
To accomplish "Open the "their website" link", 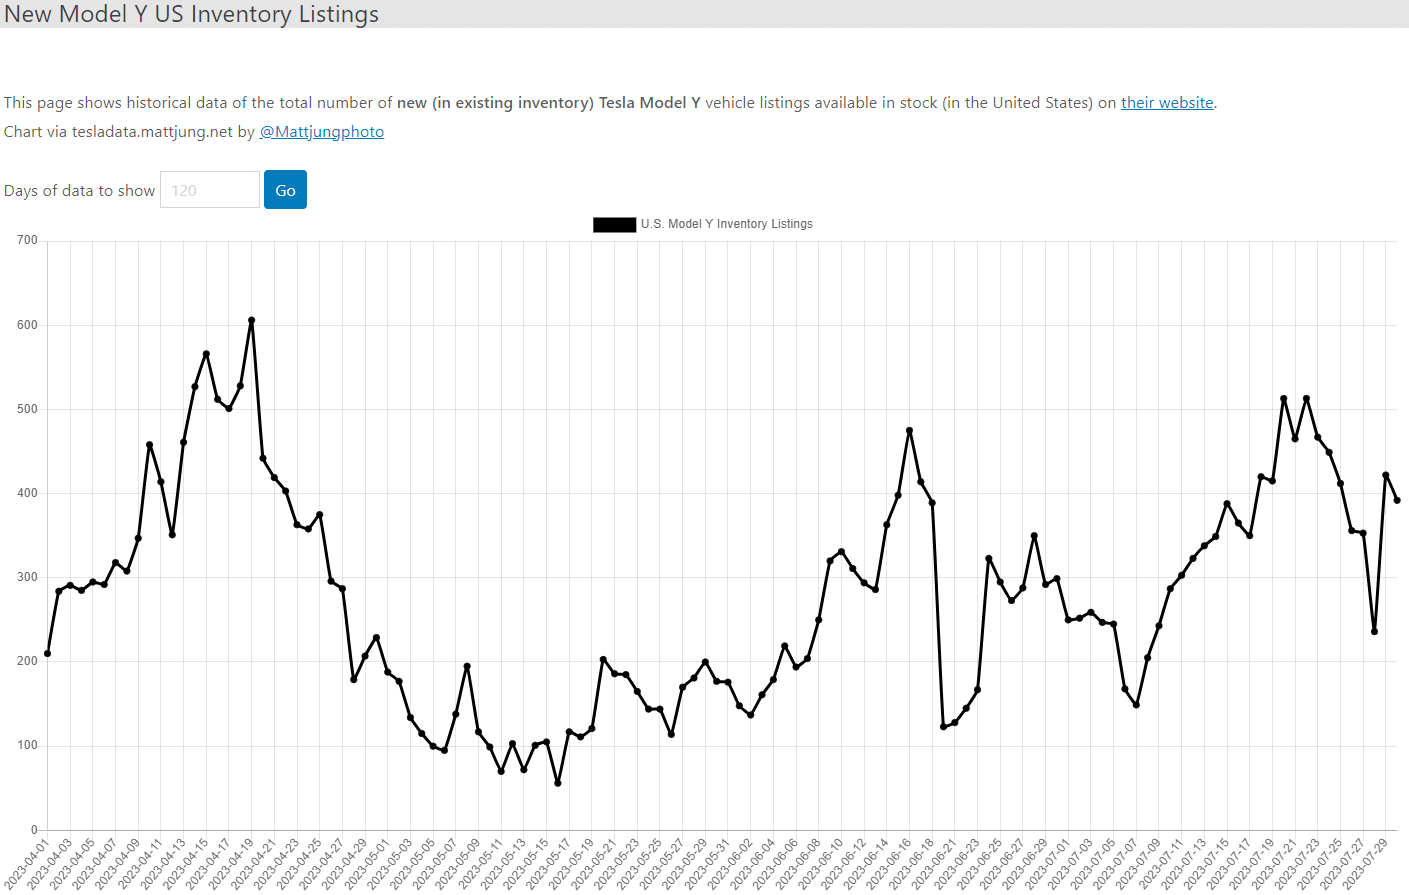I will [1167, 102].
